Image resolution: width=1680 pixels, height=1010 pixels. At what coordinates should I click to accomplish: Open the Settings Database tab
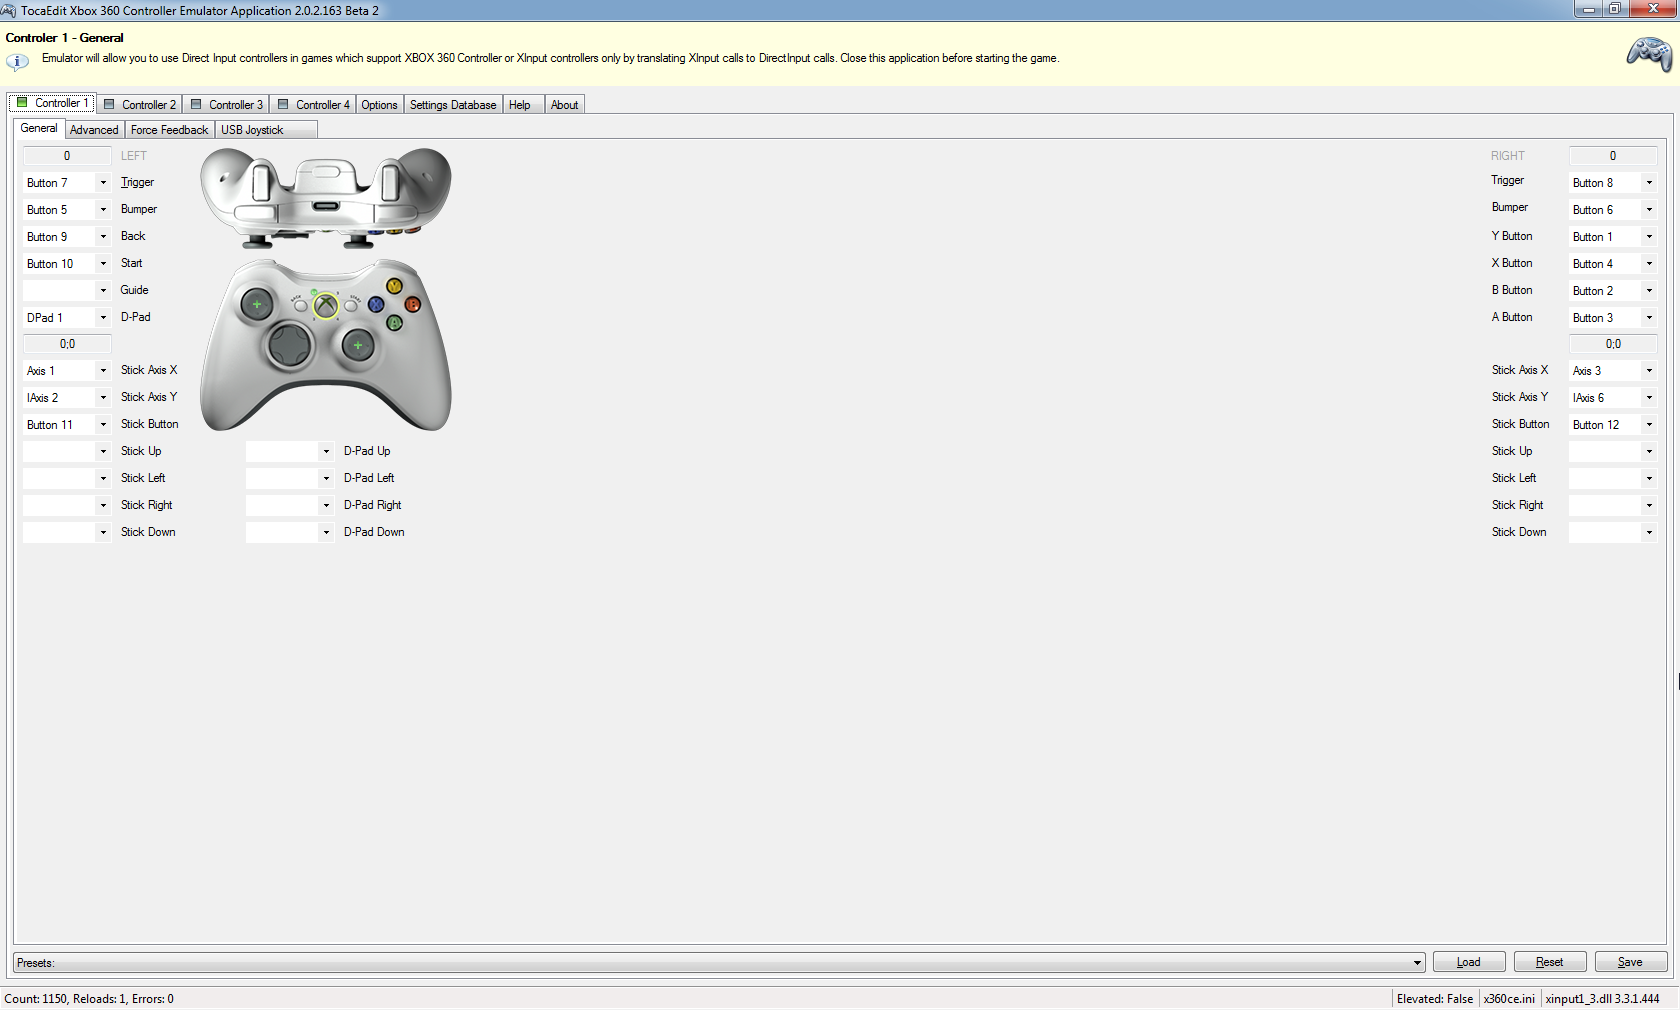452,105
